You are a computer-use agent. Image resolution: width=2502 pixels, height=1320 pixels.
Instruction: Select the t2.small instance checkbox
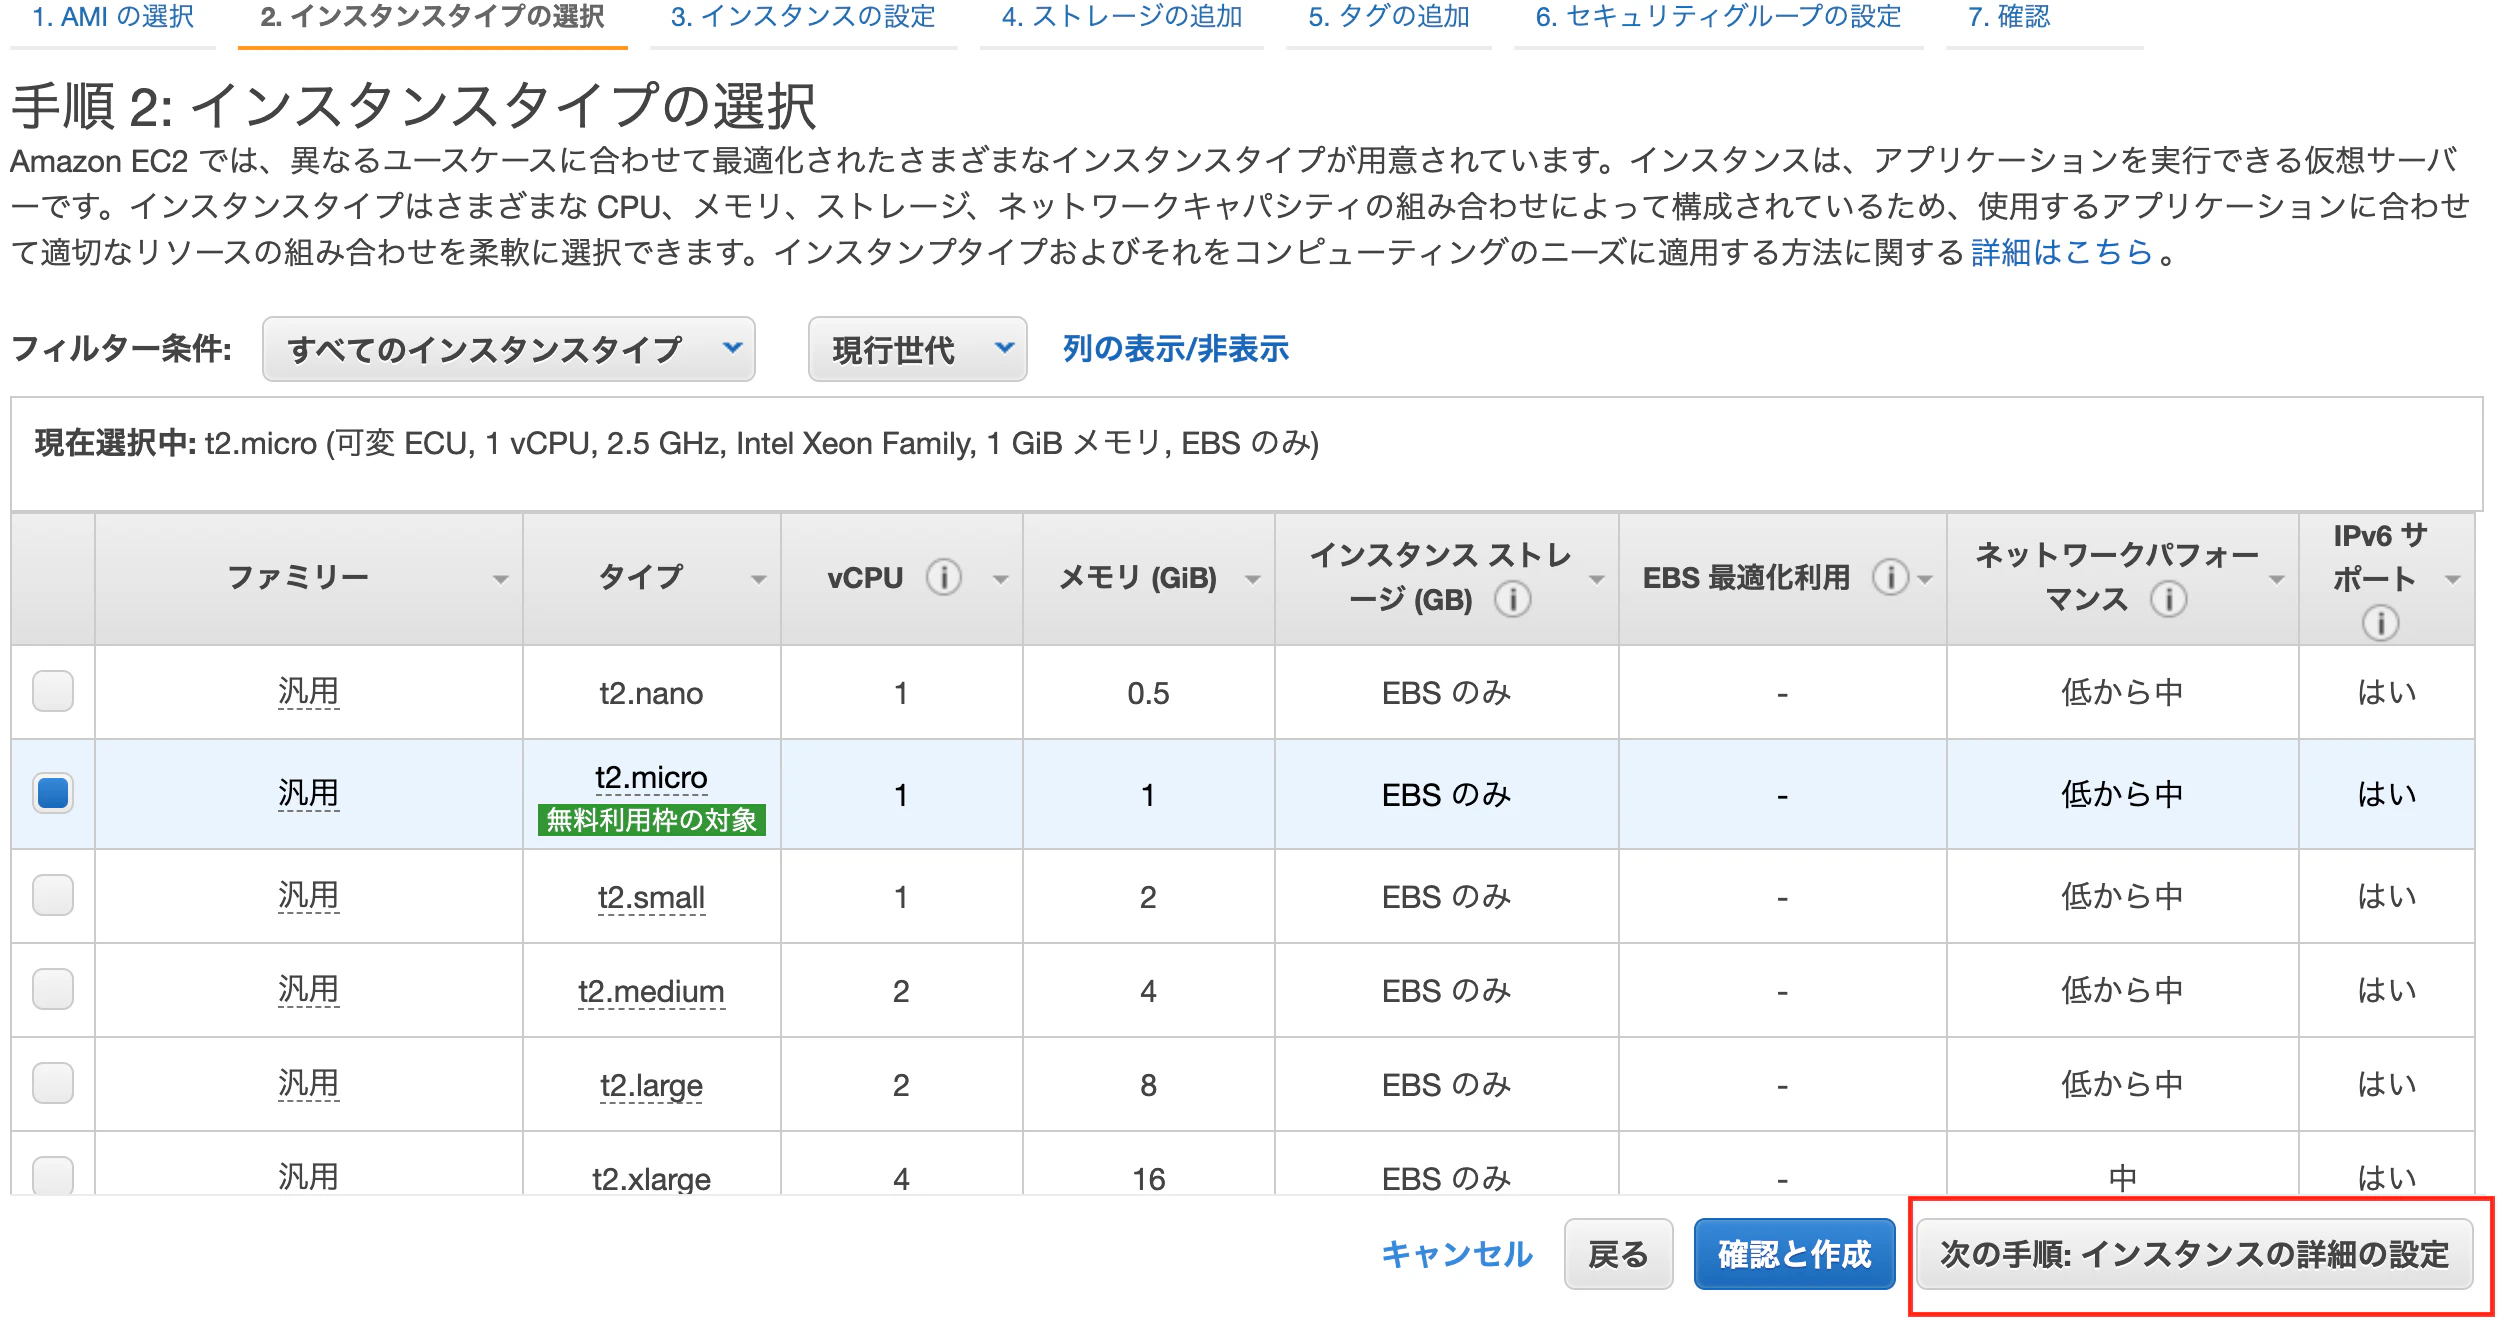point(53,896)
